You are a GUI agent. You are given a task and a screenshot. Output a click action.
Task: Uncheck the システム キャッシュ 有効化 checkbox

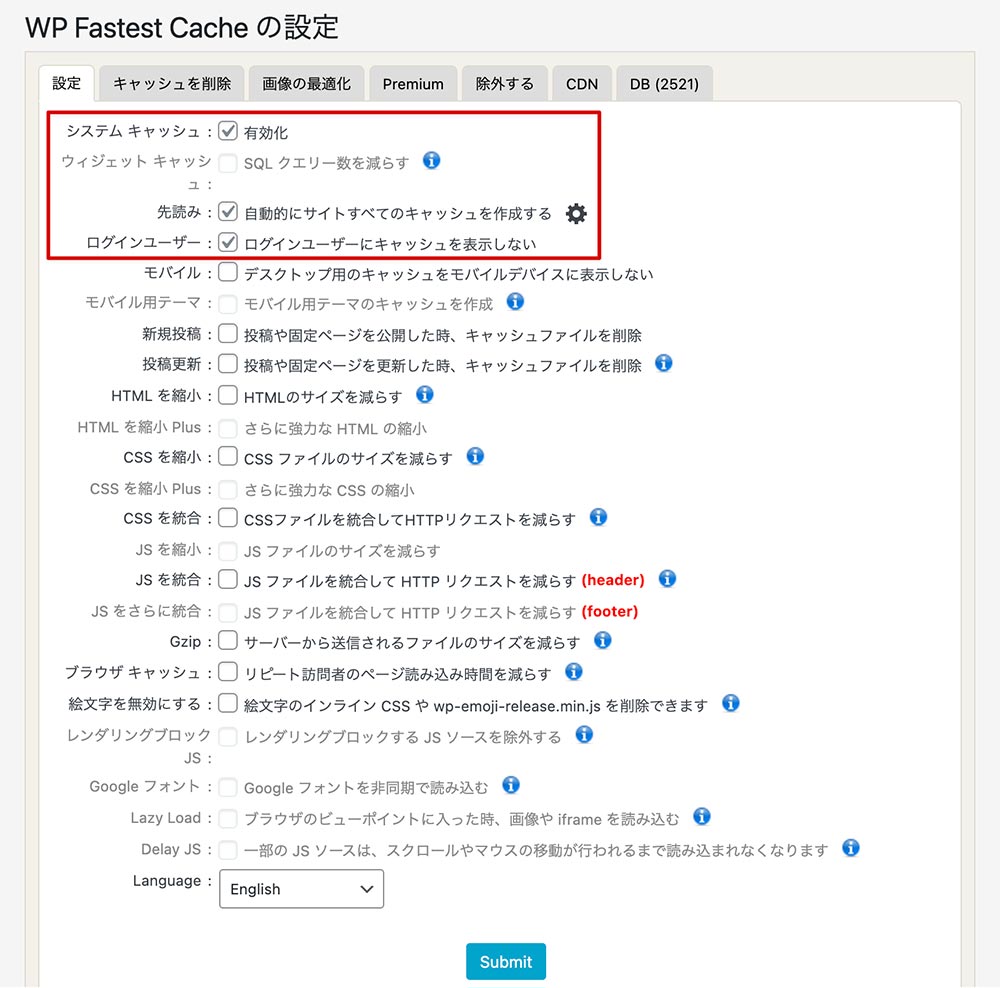228,131
